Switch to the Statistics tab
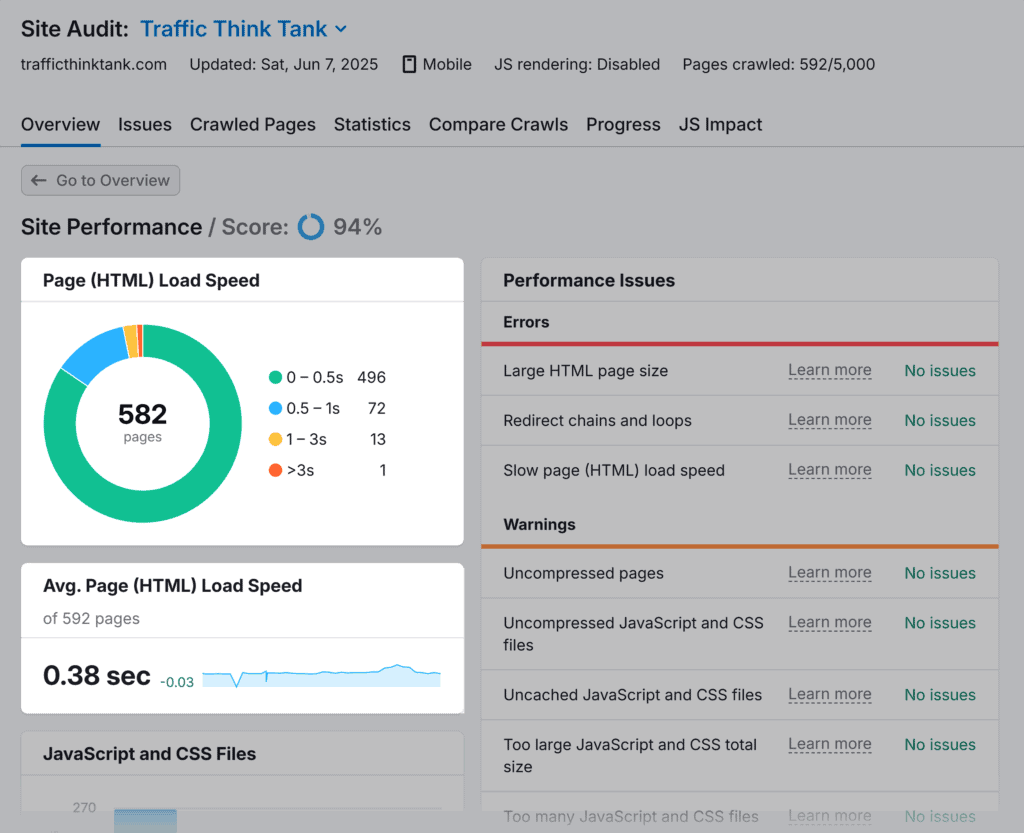 click(x=372, y=125)
